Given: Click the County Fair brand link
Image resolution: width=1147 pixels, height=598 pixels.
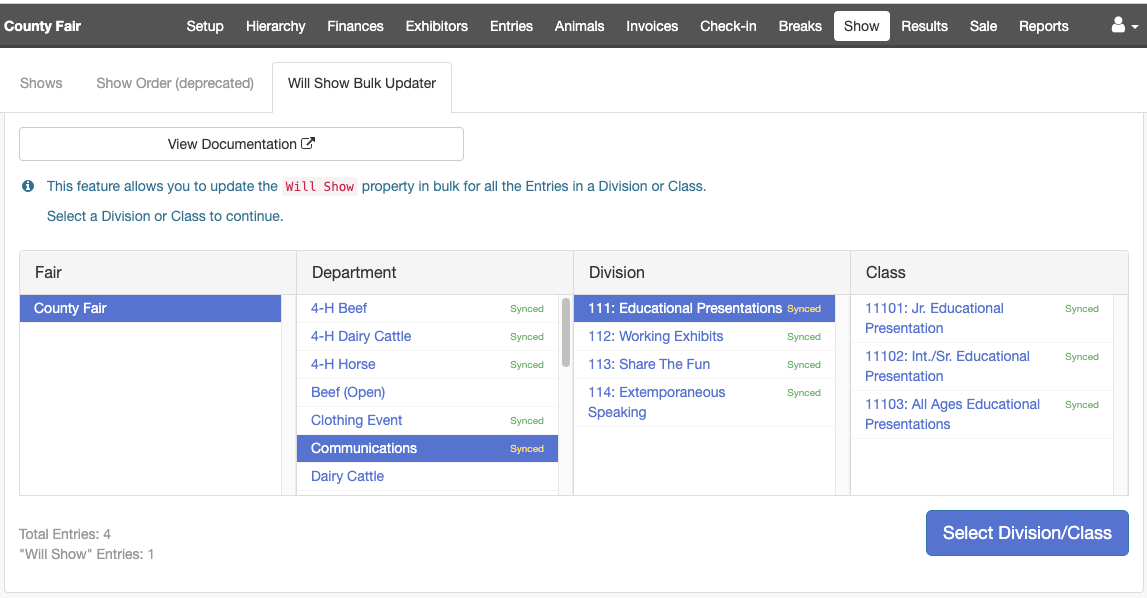Looking at the screenshot, I should pos(42,26).
